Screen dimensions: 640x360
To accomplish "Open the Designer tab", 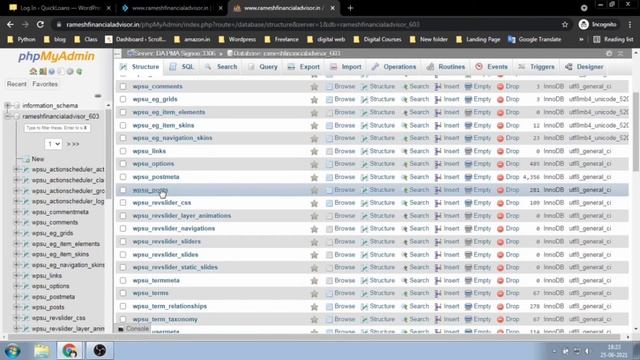I will click(584, 67).
